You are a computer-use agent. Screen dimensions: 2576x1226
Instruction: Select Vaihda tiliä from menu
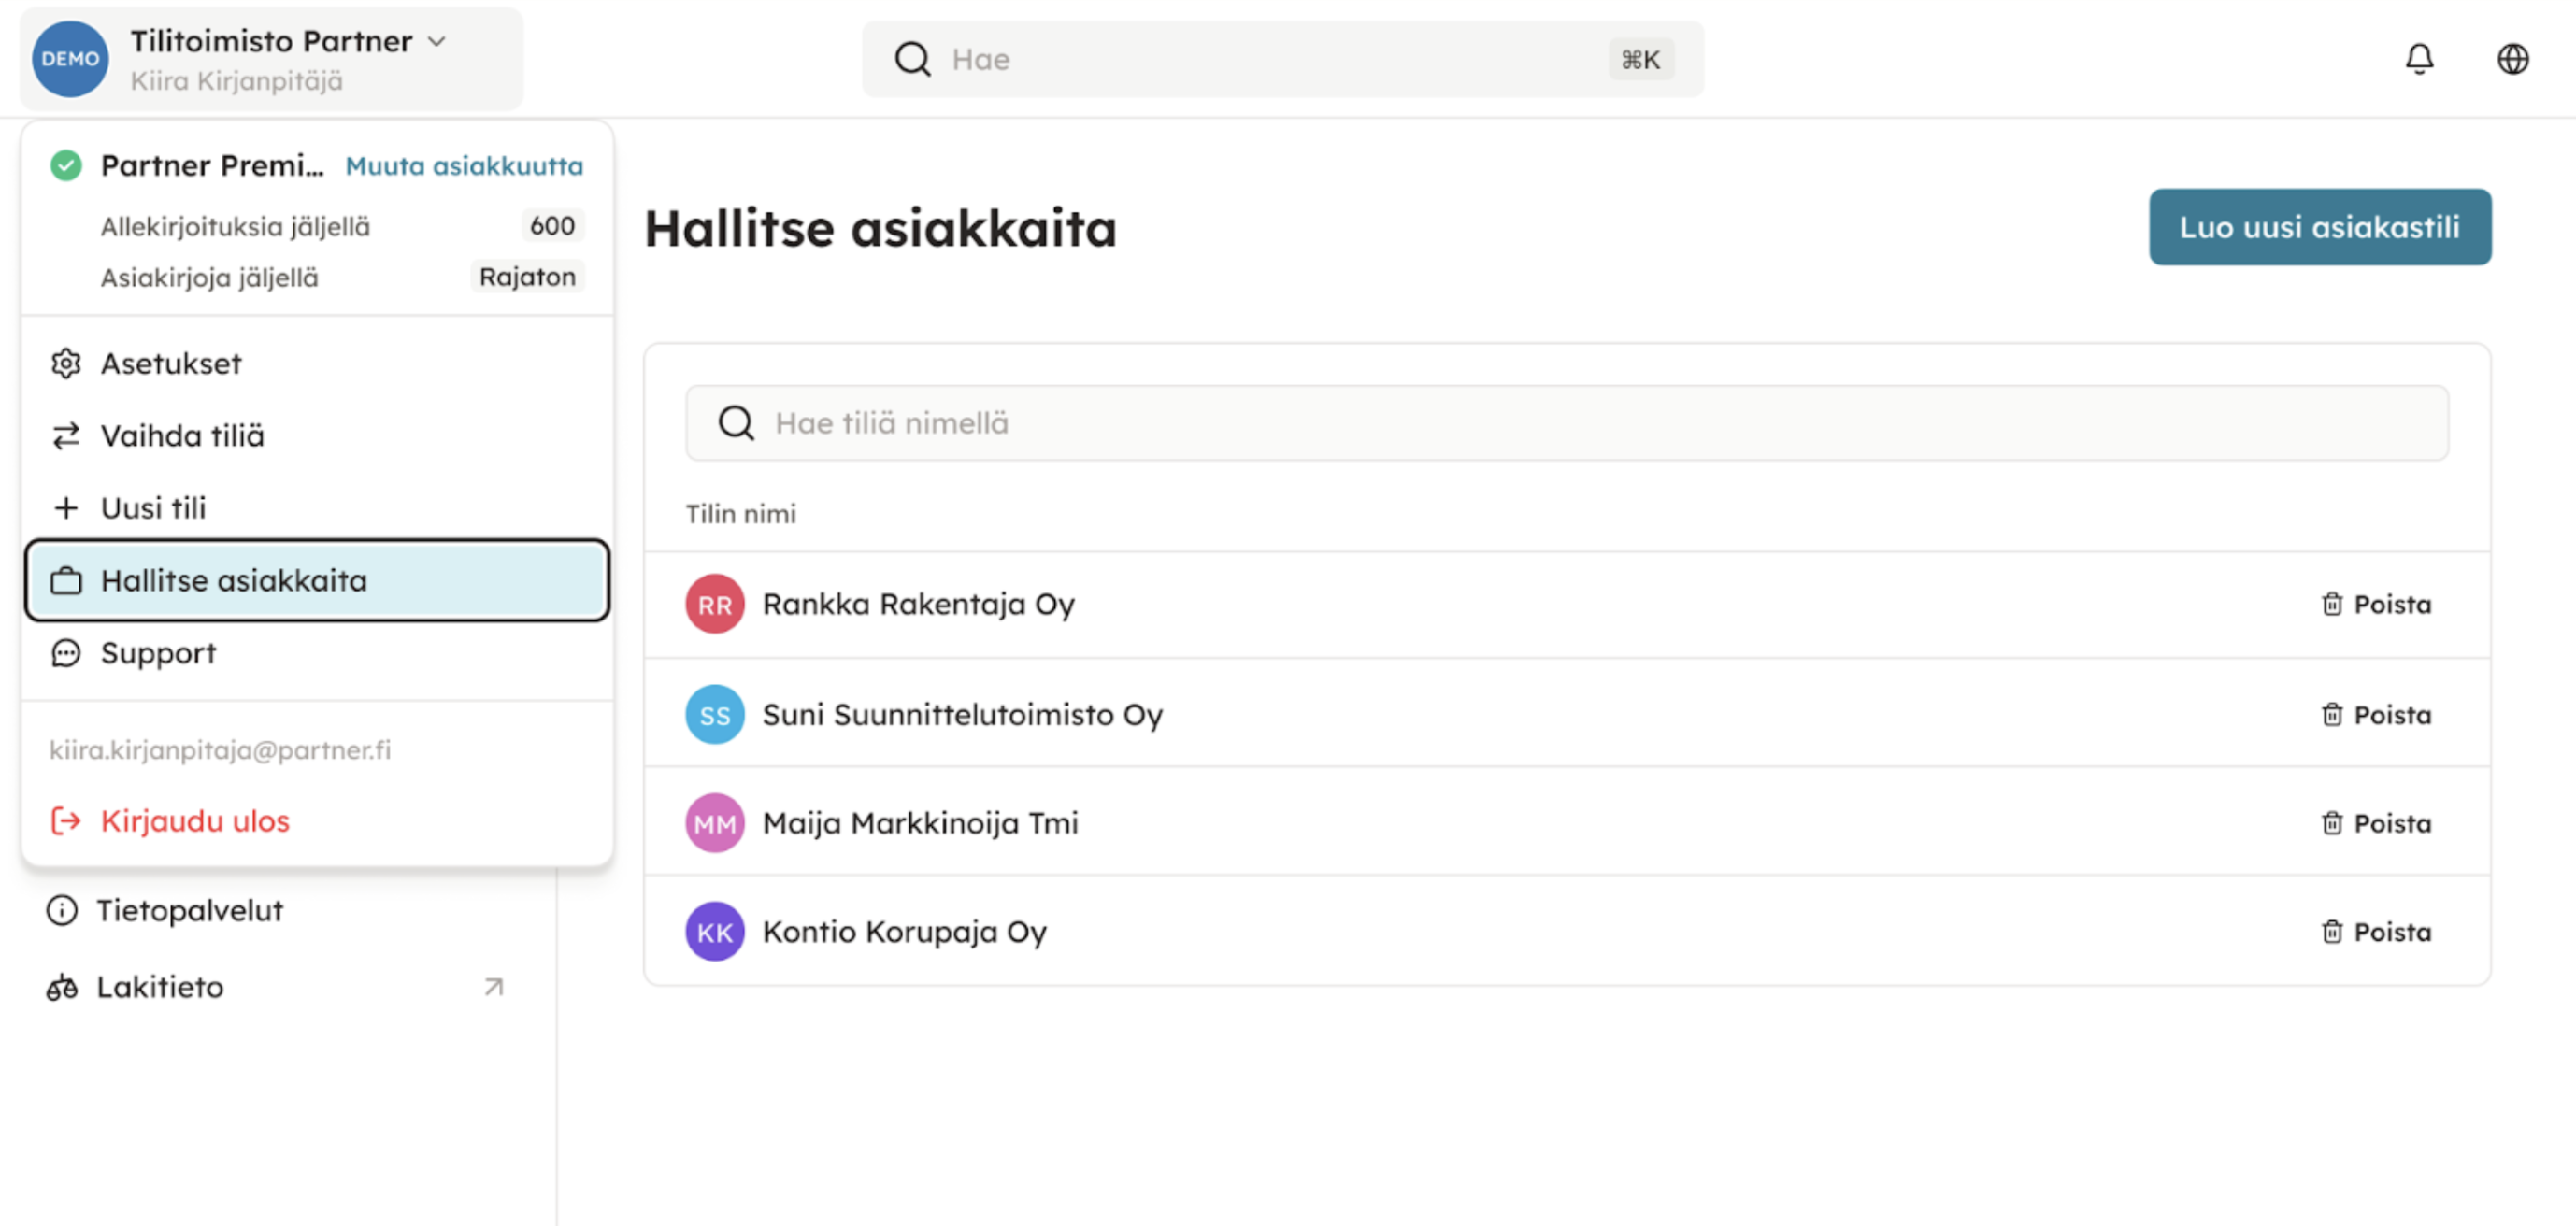[x=182, y=436]
